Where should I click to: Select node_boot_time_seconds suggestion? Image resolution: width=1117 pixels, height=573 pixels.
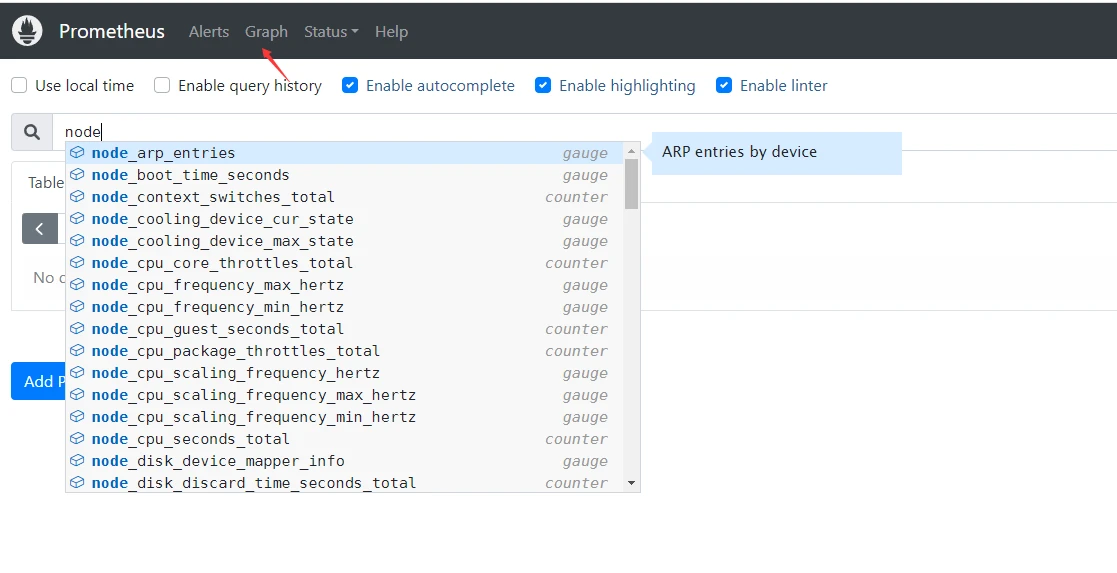(x=345, y=175)
